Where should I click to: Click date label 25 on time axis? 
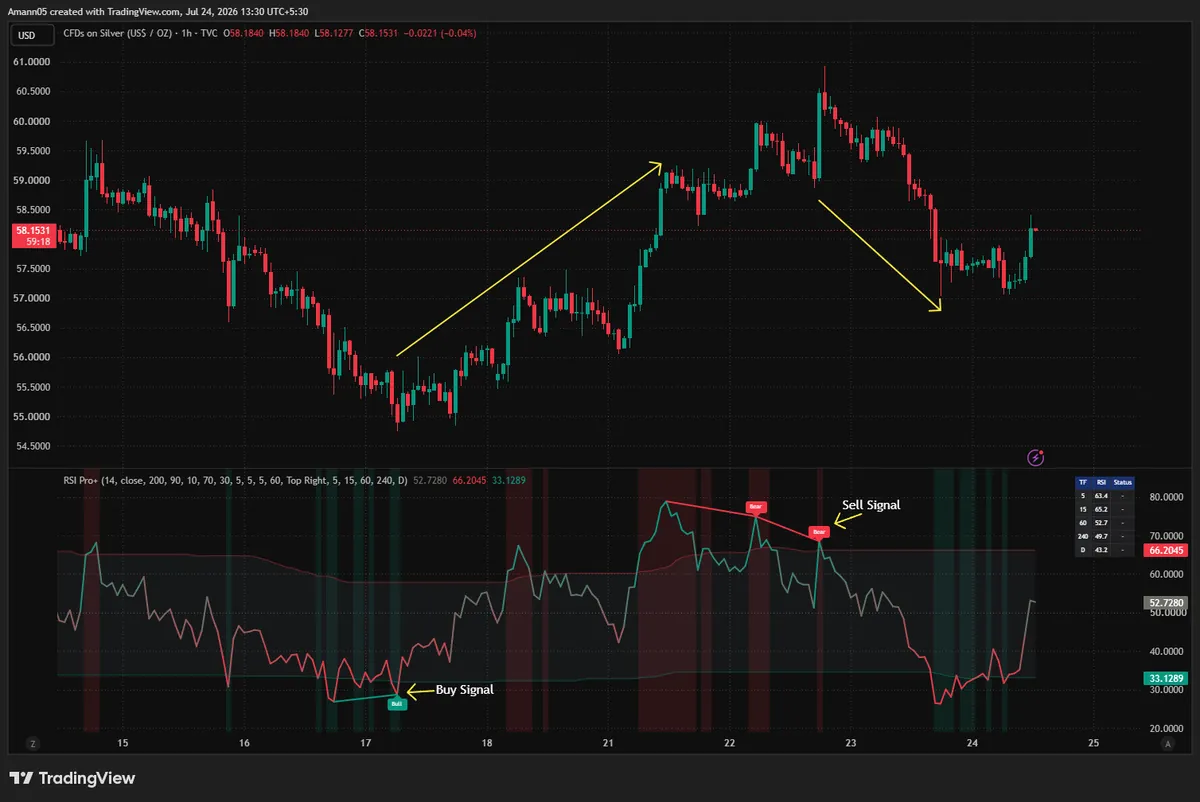pyautogui.click(x=1093, y=743)
